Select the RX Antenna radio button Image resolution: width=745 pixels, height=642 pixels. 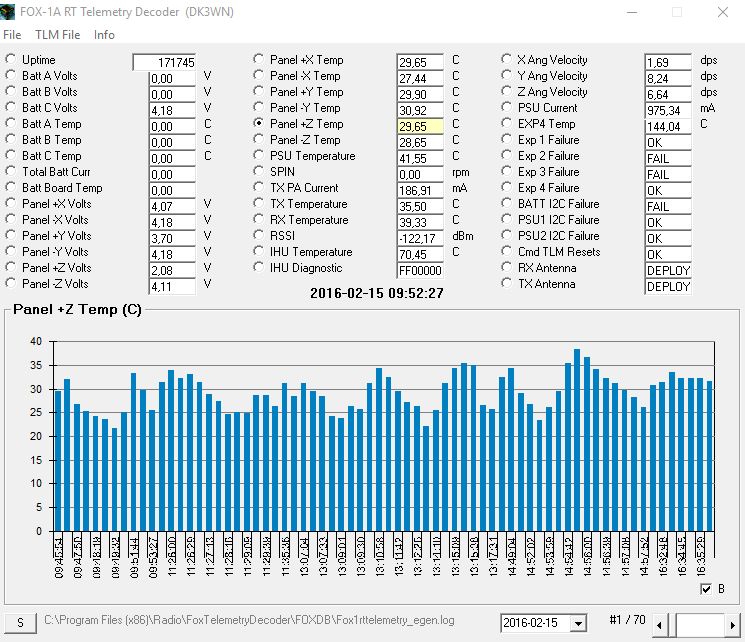click(x=506, y=267)
